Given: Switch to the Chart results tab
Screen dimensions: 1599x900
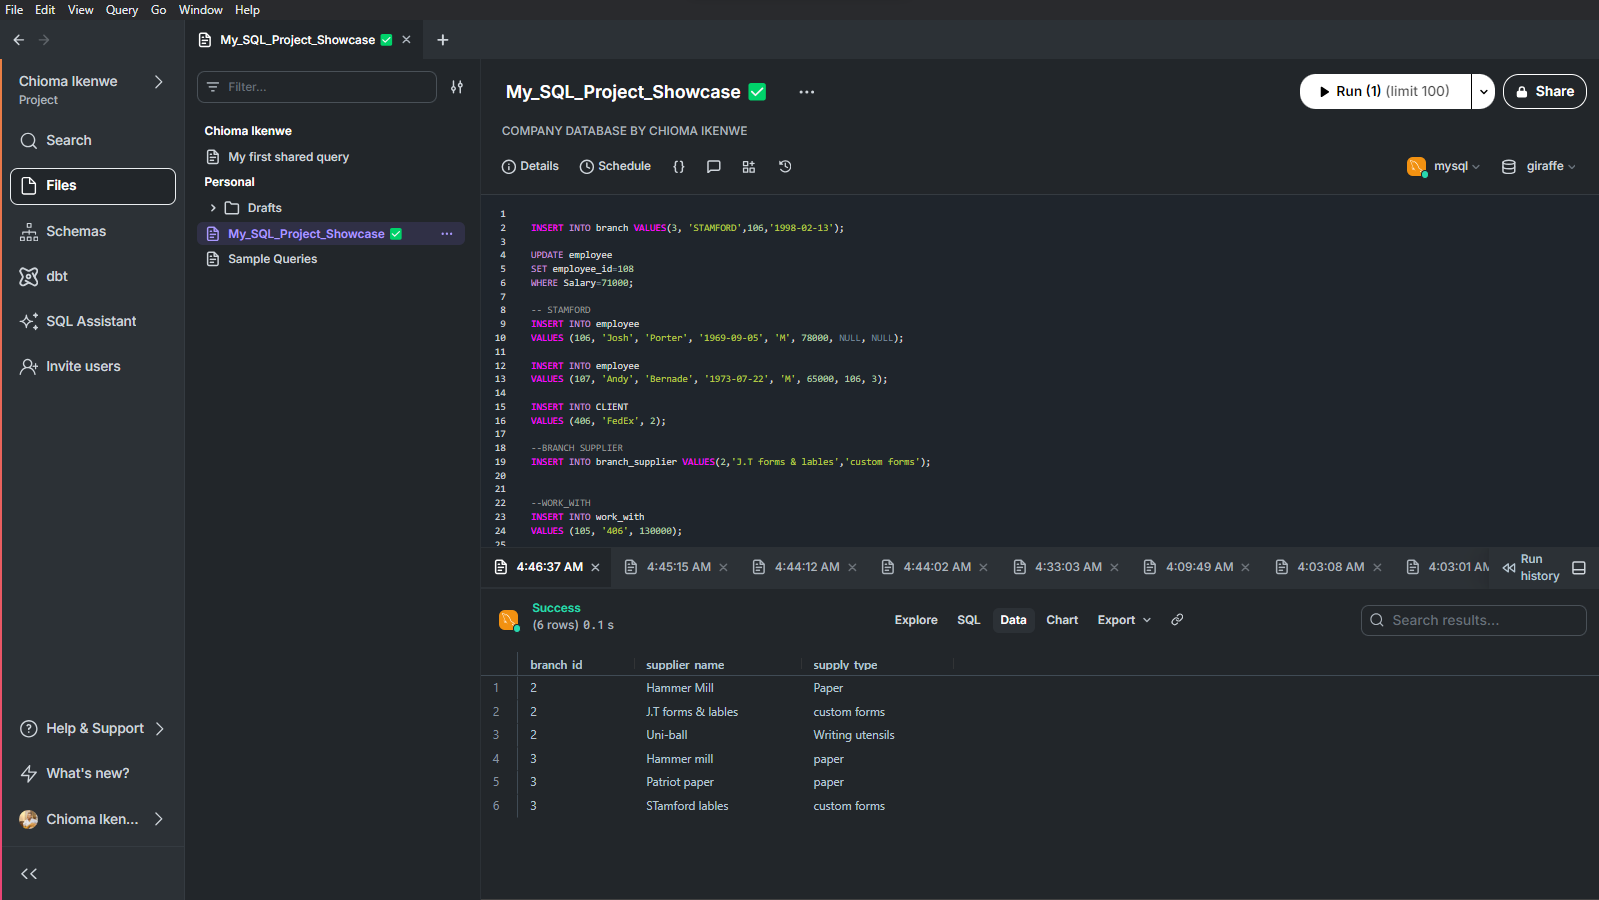Looking at the screenshot, I should [1061, 620].
